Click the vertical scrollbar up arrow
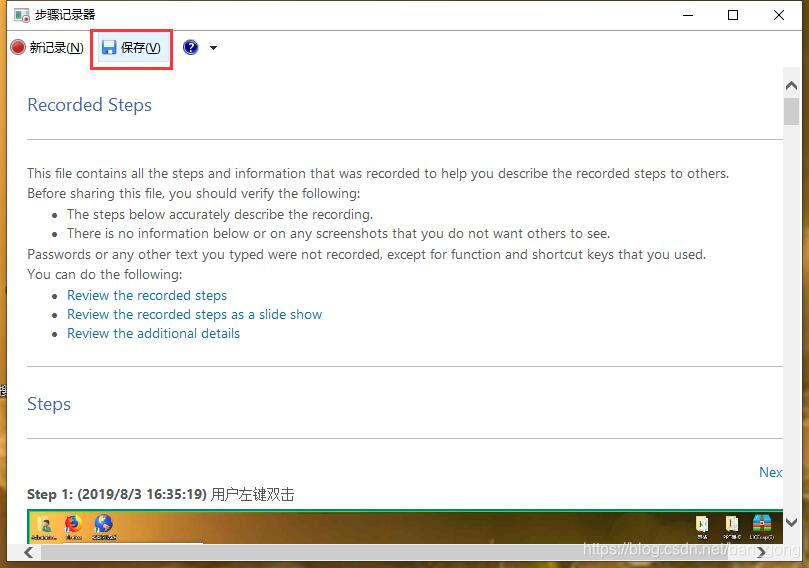Image resolution: width=809 pixels, height=568 pixels. click(x=791, y=86)
